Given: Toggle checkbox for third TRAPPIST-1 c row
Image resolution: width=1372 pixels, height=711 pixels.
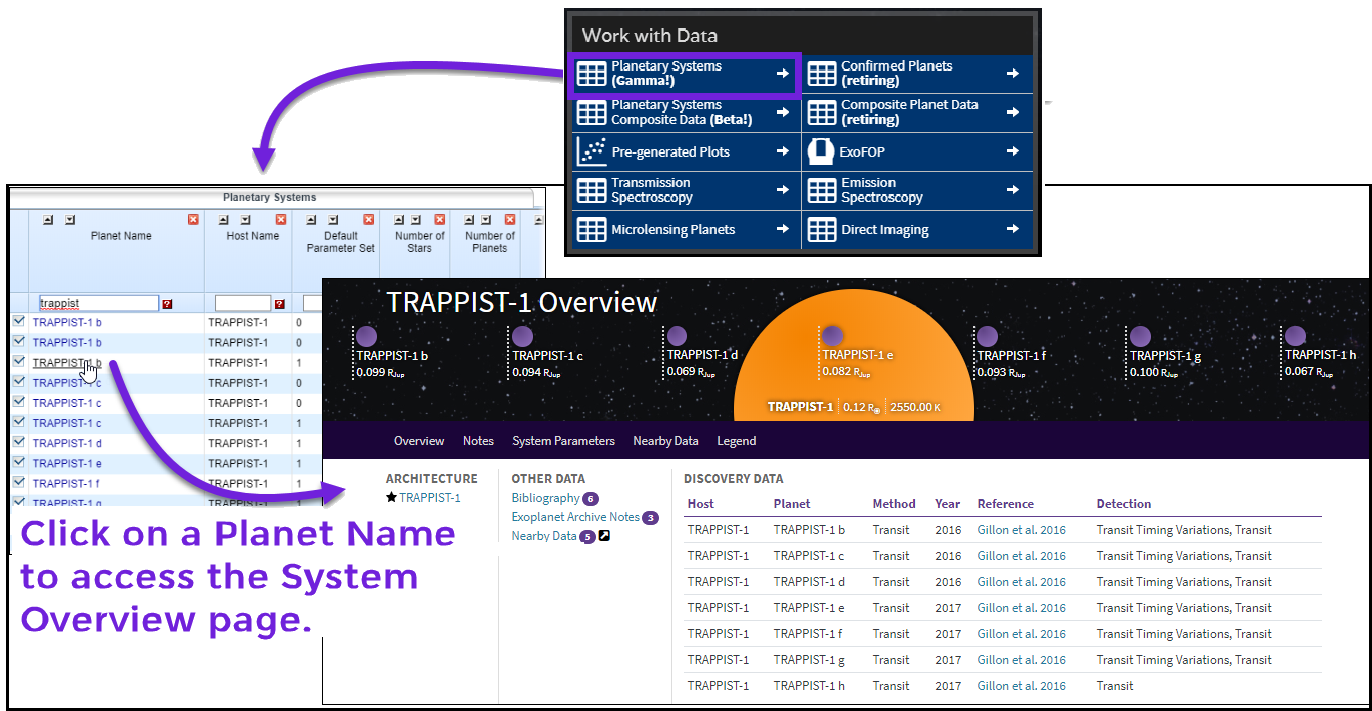Looking at the screenshot, I should coord(19,422).
